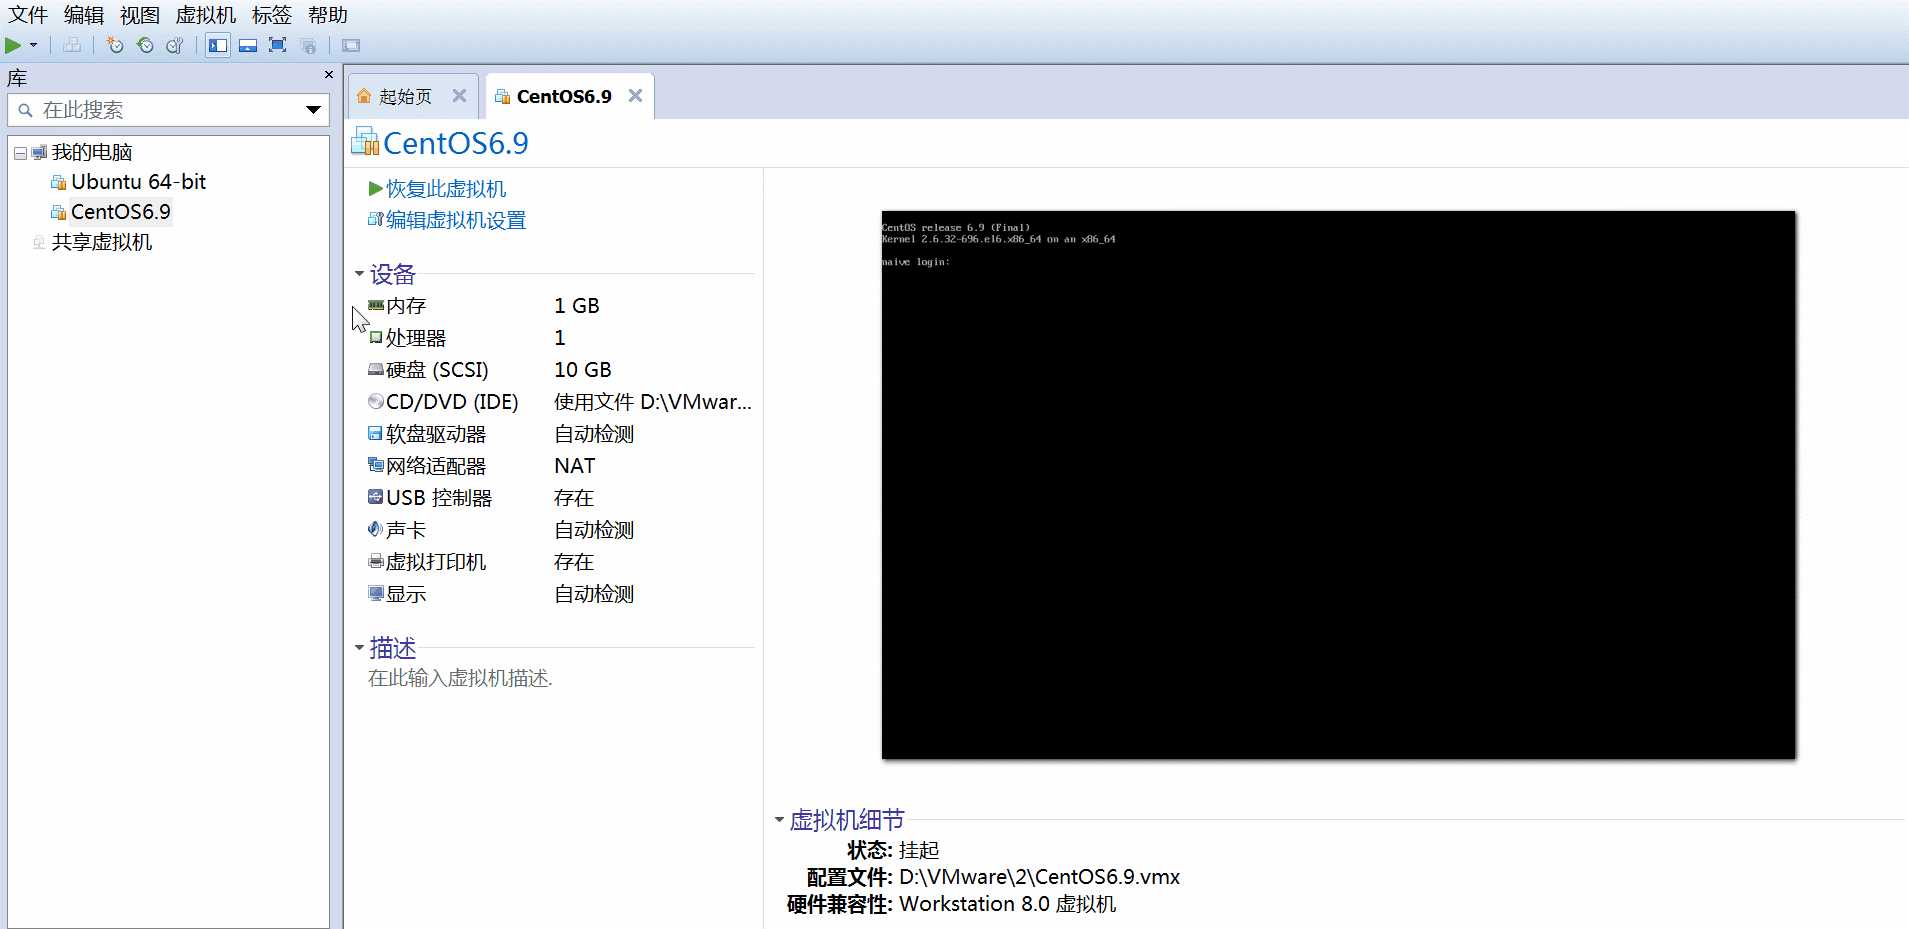Click the green power-on play button in toolbar

[x=13, y=45]
